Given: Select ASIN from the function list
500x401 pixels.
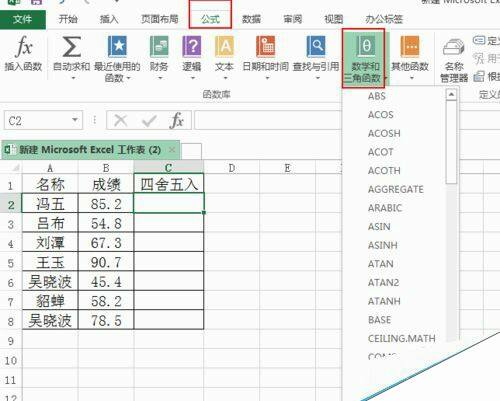Looking at the screenshot, I should 379,227.
